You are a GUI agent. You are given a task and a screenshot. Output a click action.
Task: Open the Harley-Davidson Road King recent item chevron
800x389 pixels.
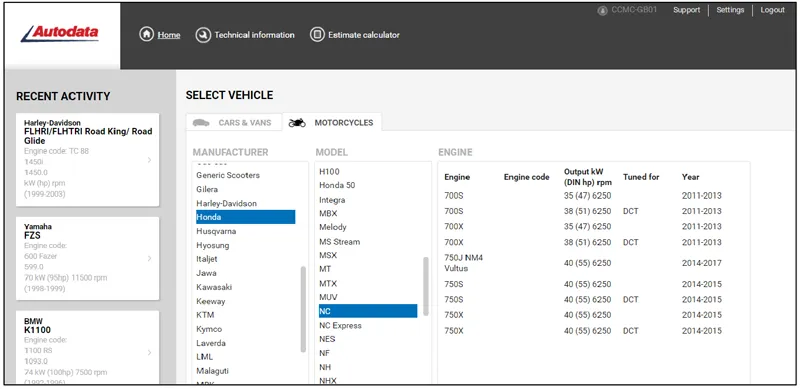coord(149,160)
